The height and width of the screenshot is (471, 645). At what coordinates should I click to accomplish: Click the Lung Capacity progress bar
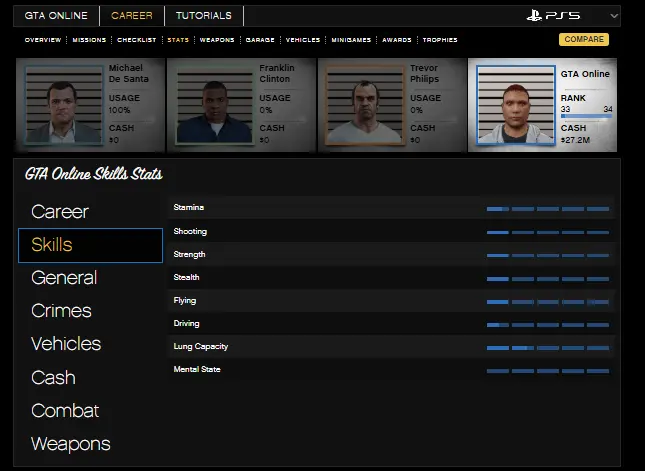point(547,347)
